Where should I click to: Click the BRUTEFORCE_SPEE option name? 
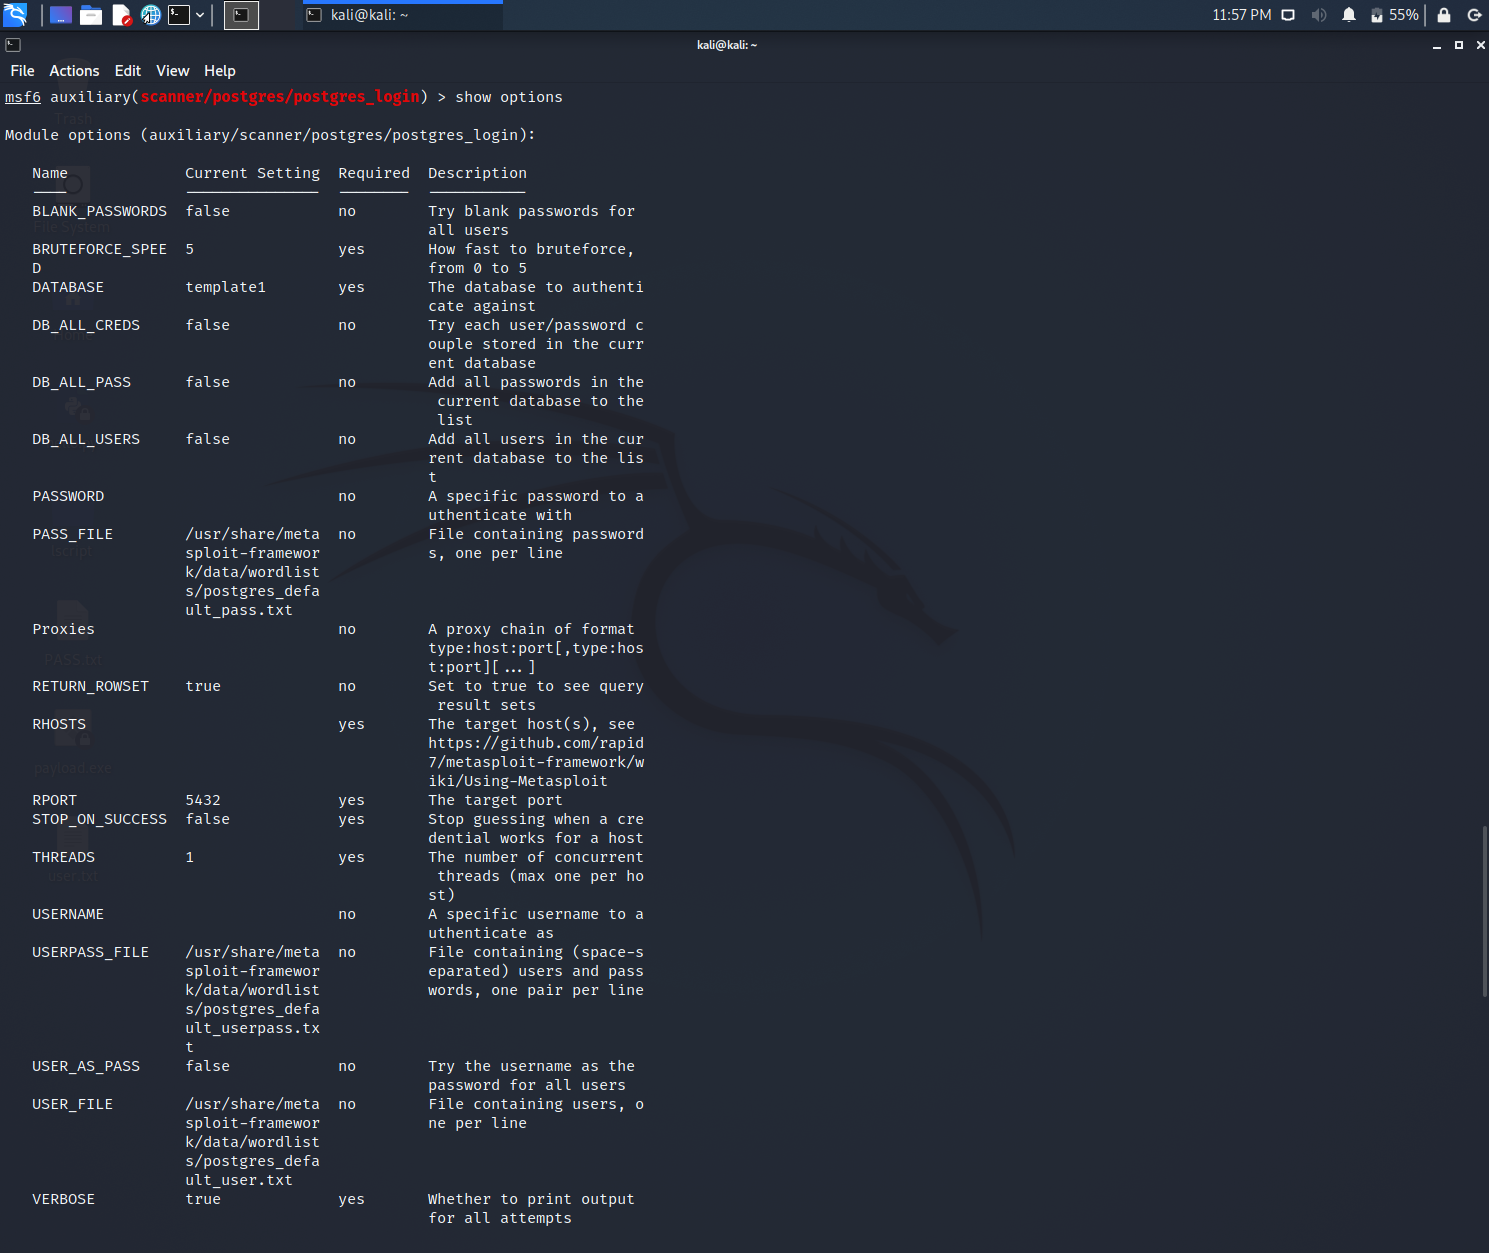99,249
